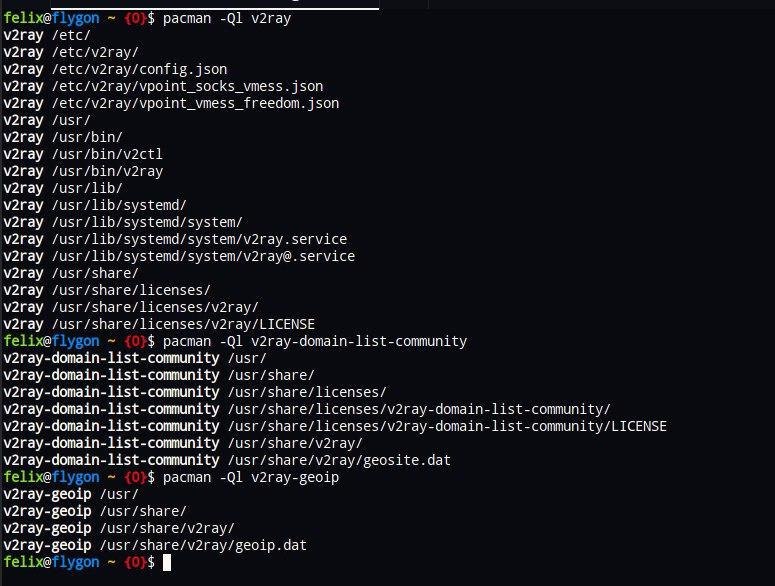Click 'felix' username in the first prompt
Image resolution: width=775 pixels, height=586 pixels.
(23, 19)
